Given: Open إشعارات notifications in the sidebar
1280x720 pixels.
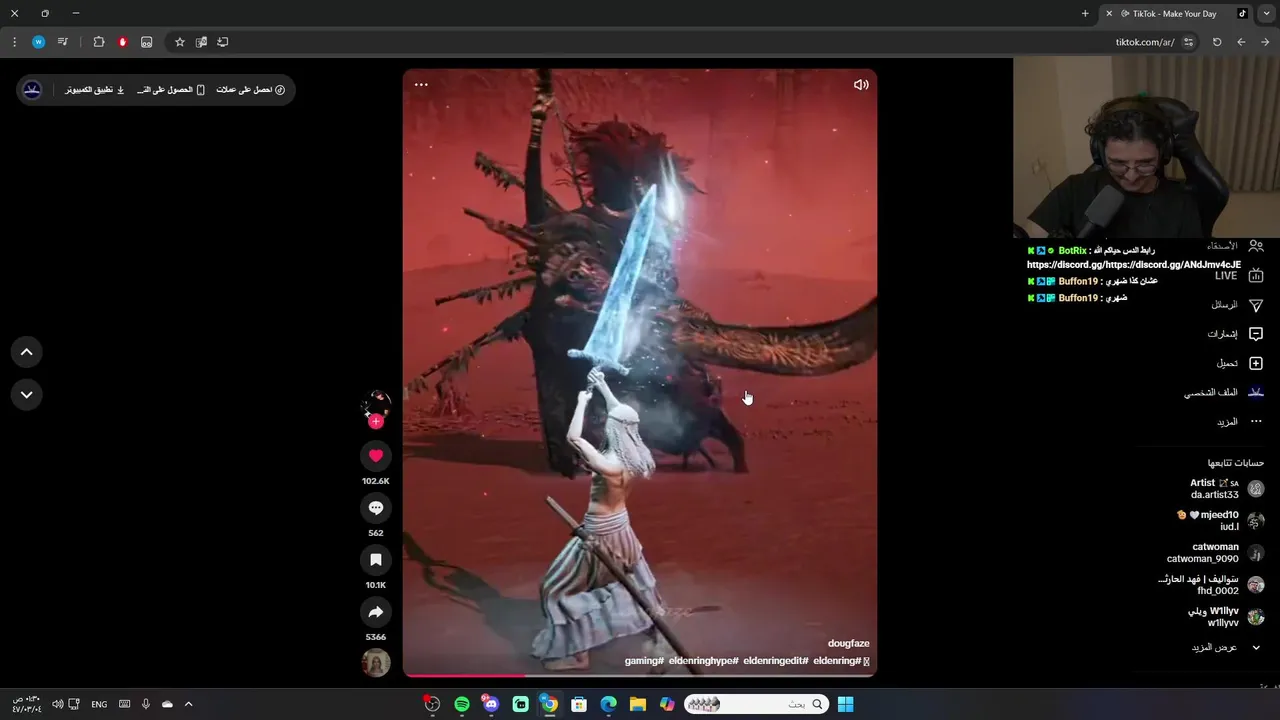Looking at the screenshot, I should [1234, 334].
